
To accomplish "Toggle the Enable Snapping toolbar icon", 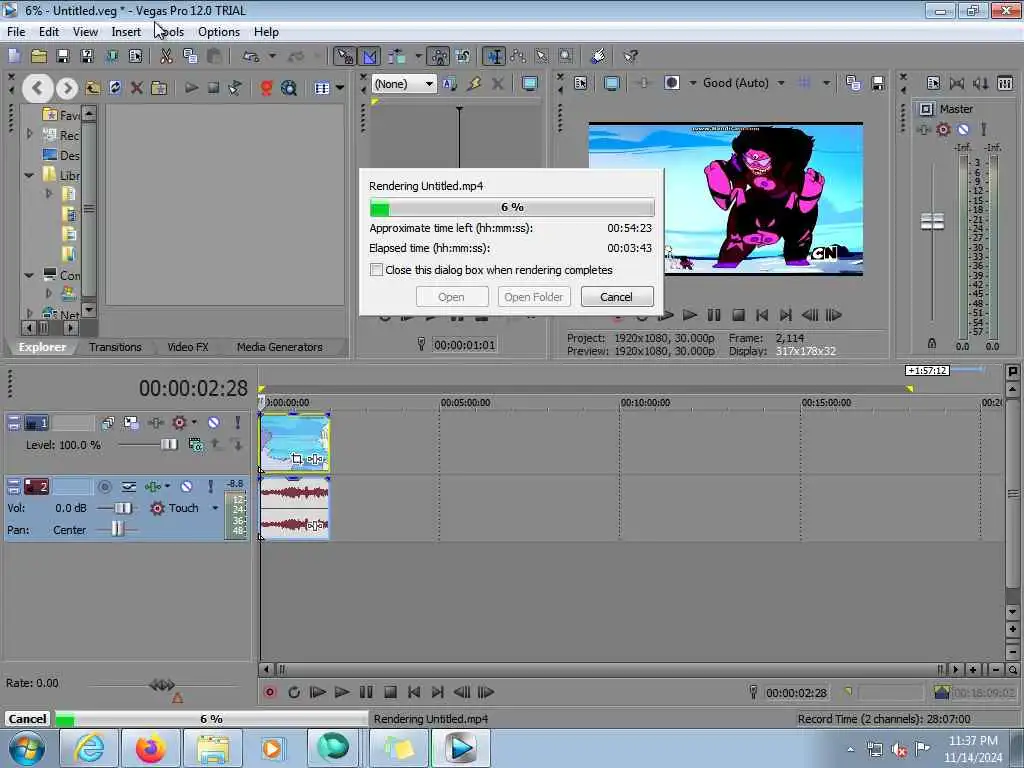I will click(x=344, y=56).
